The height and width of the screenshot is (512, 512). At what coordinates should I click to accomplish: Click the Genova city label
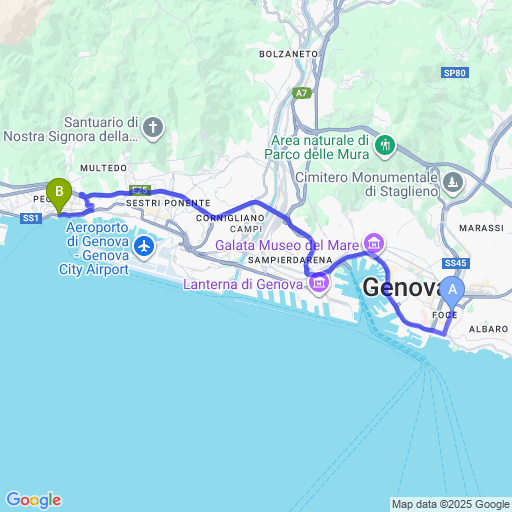[x=402, y=287]
